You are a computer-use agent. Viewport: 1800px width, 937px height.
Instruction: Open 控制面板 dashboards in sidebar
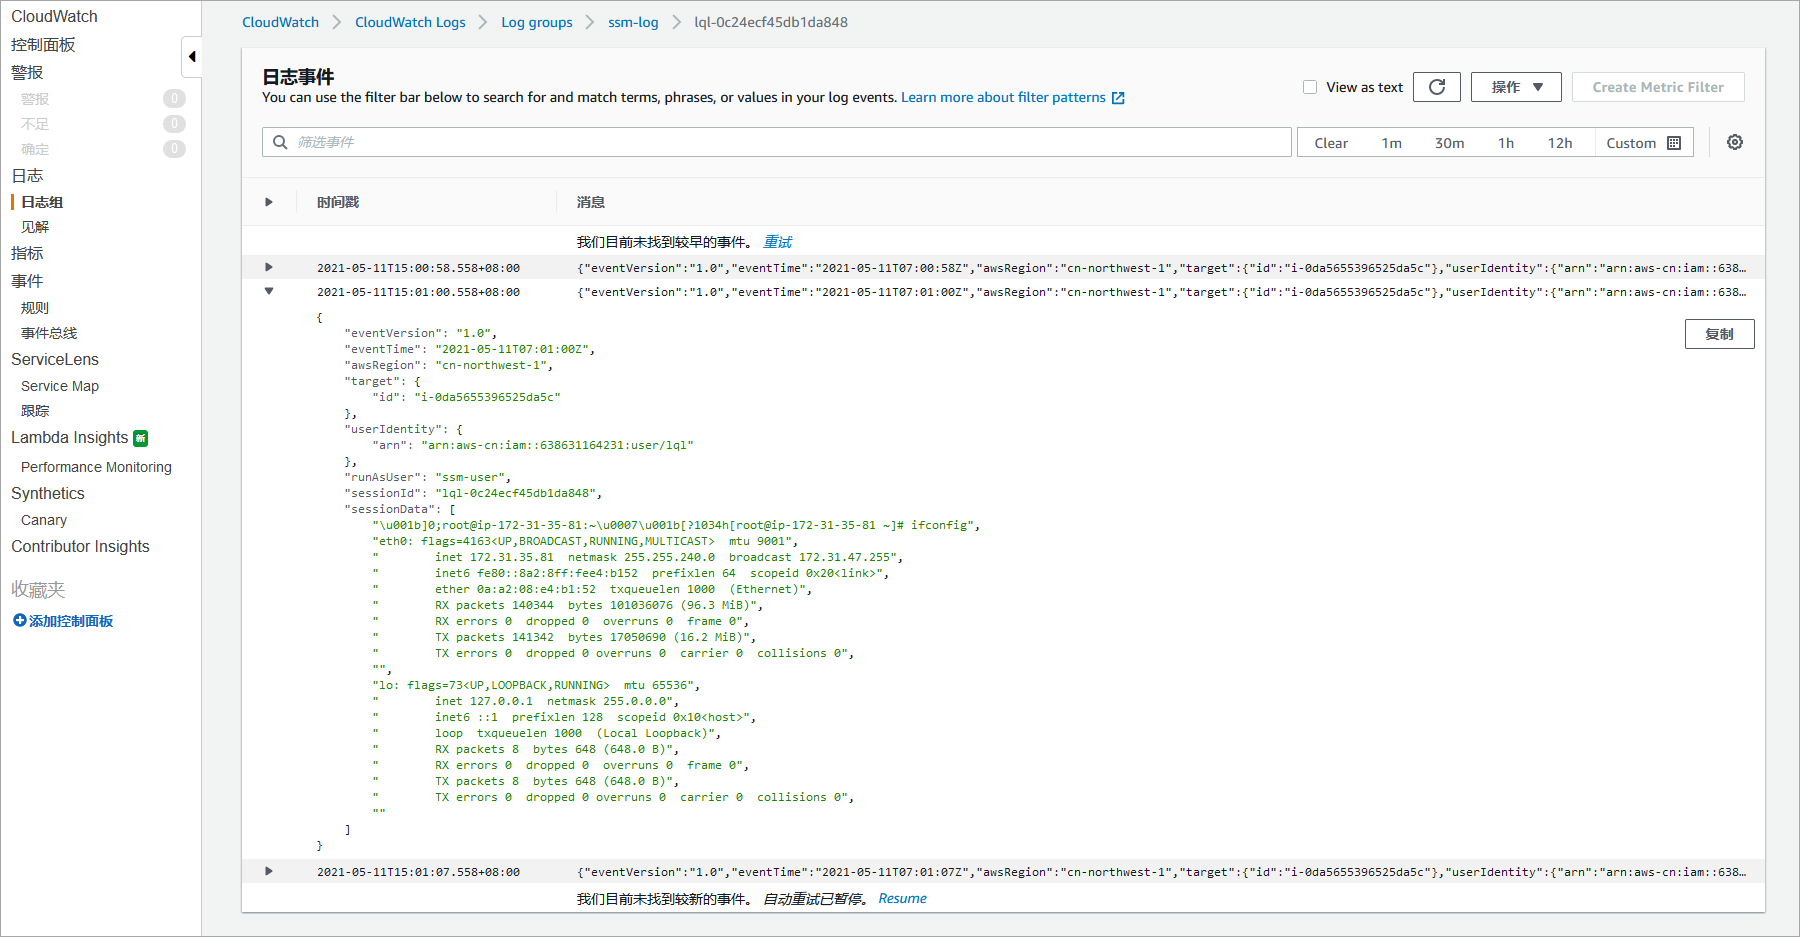[43, 44]
